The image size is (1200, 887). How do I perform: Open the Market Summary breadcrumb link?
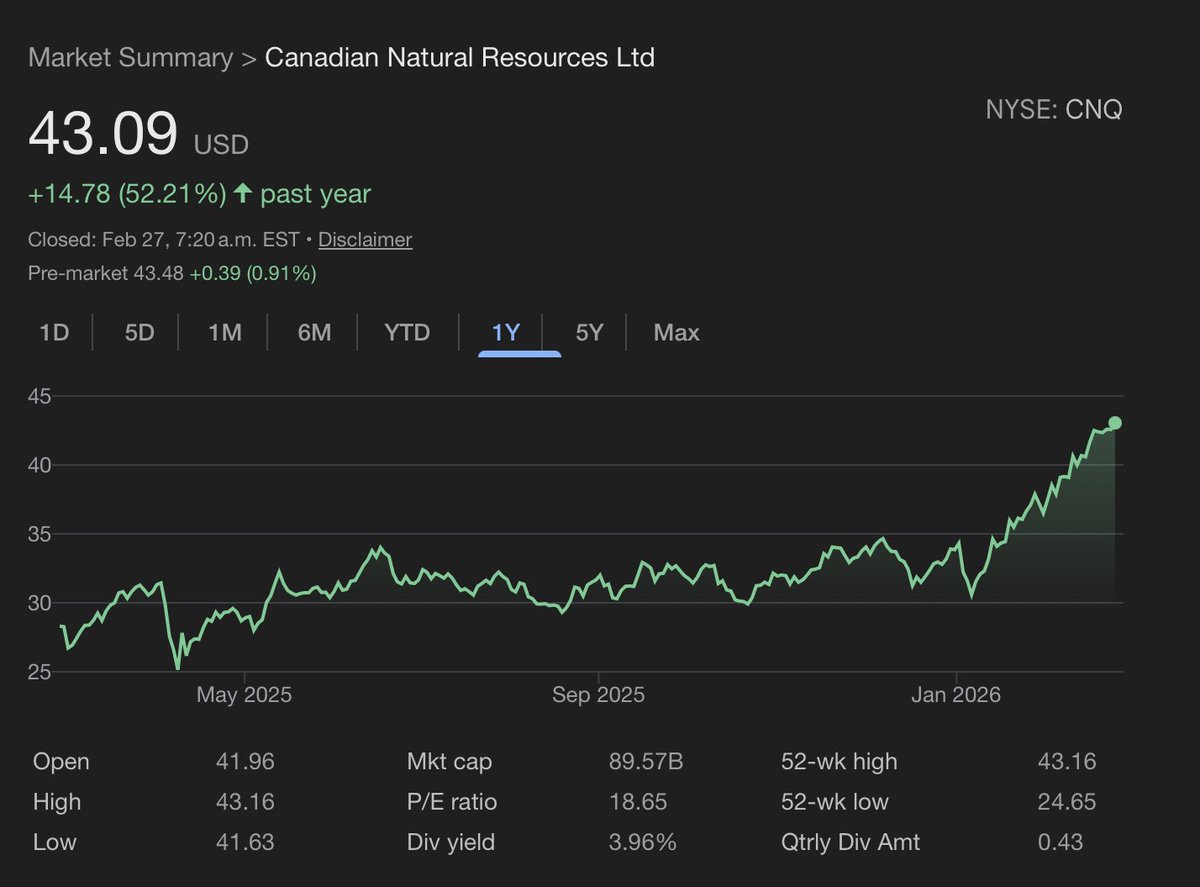[128, 57]
